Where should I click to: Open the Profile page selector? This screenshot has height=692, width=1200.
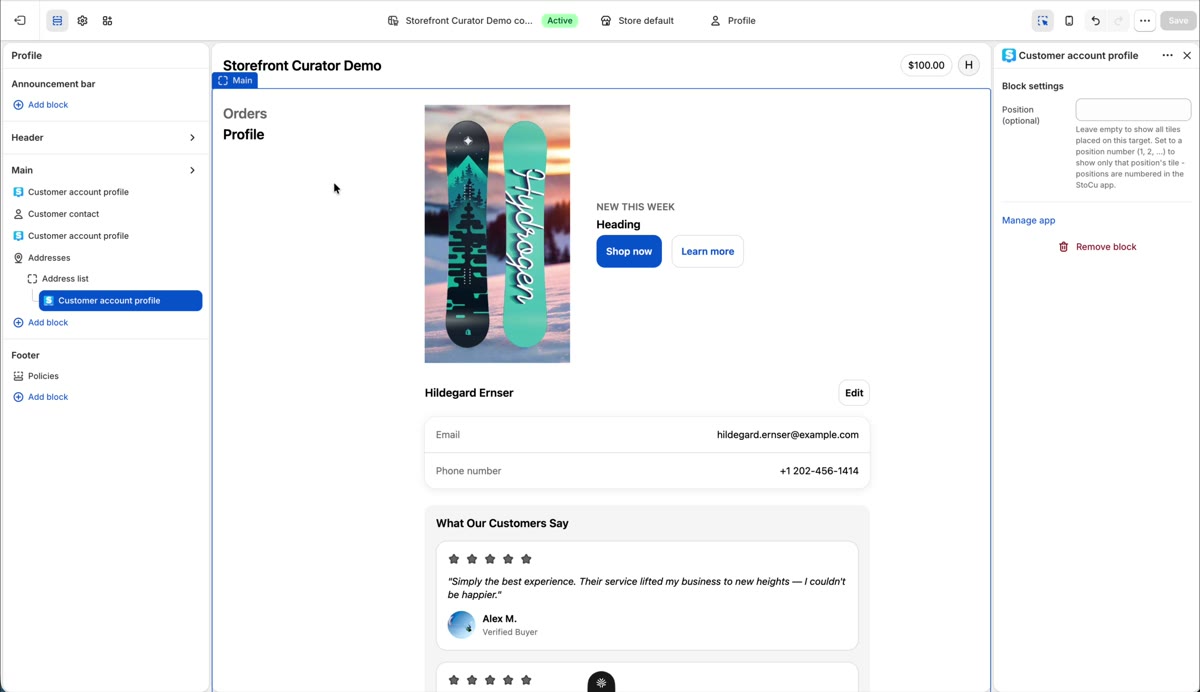coord(733,21)
